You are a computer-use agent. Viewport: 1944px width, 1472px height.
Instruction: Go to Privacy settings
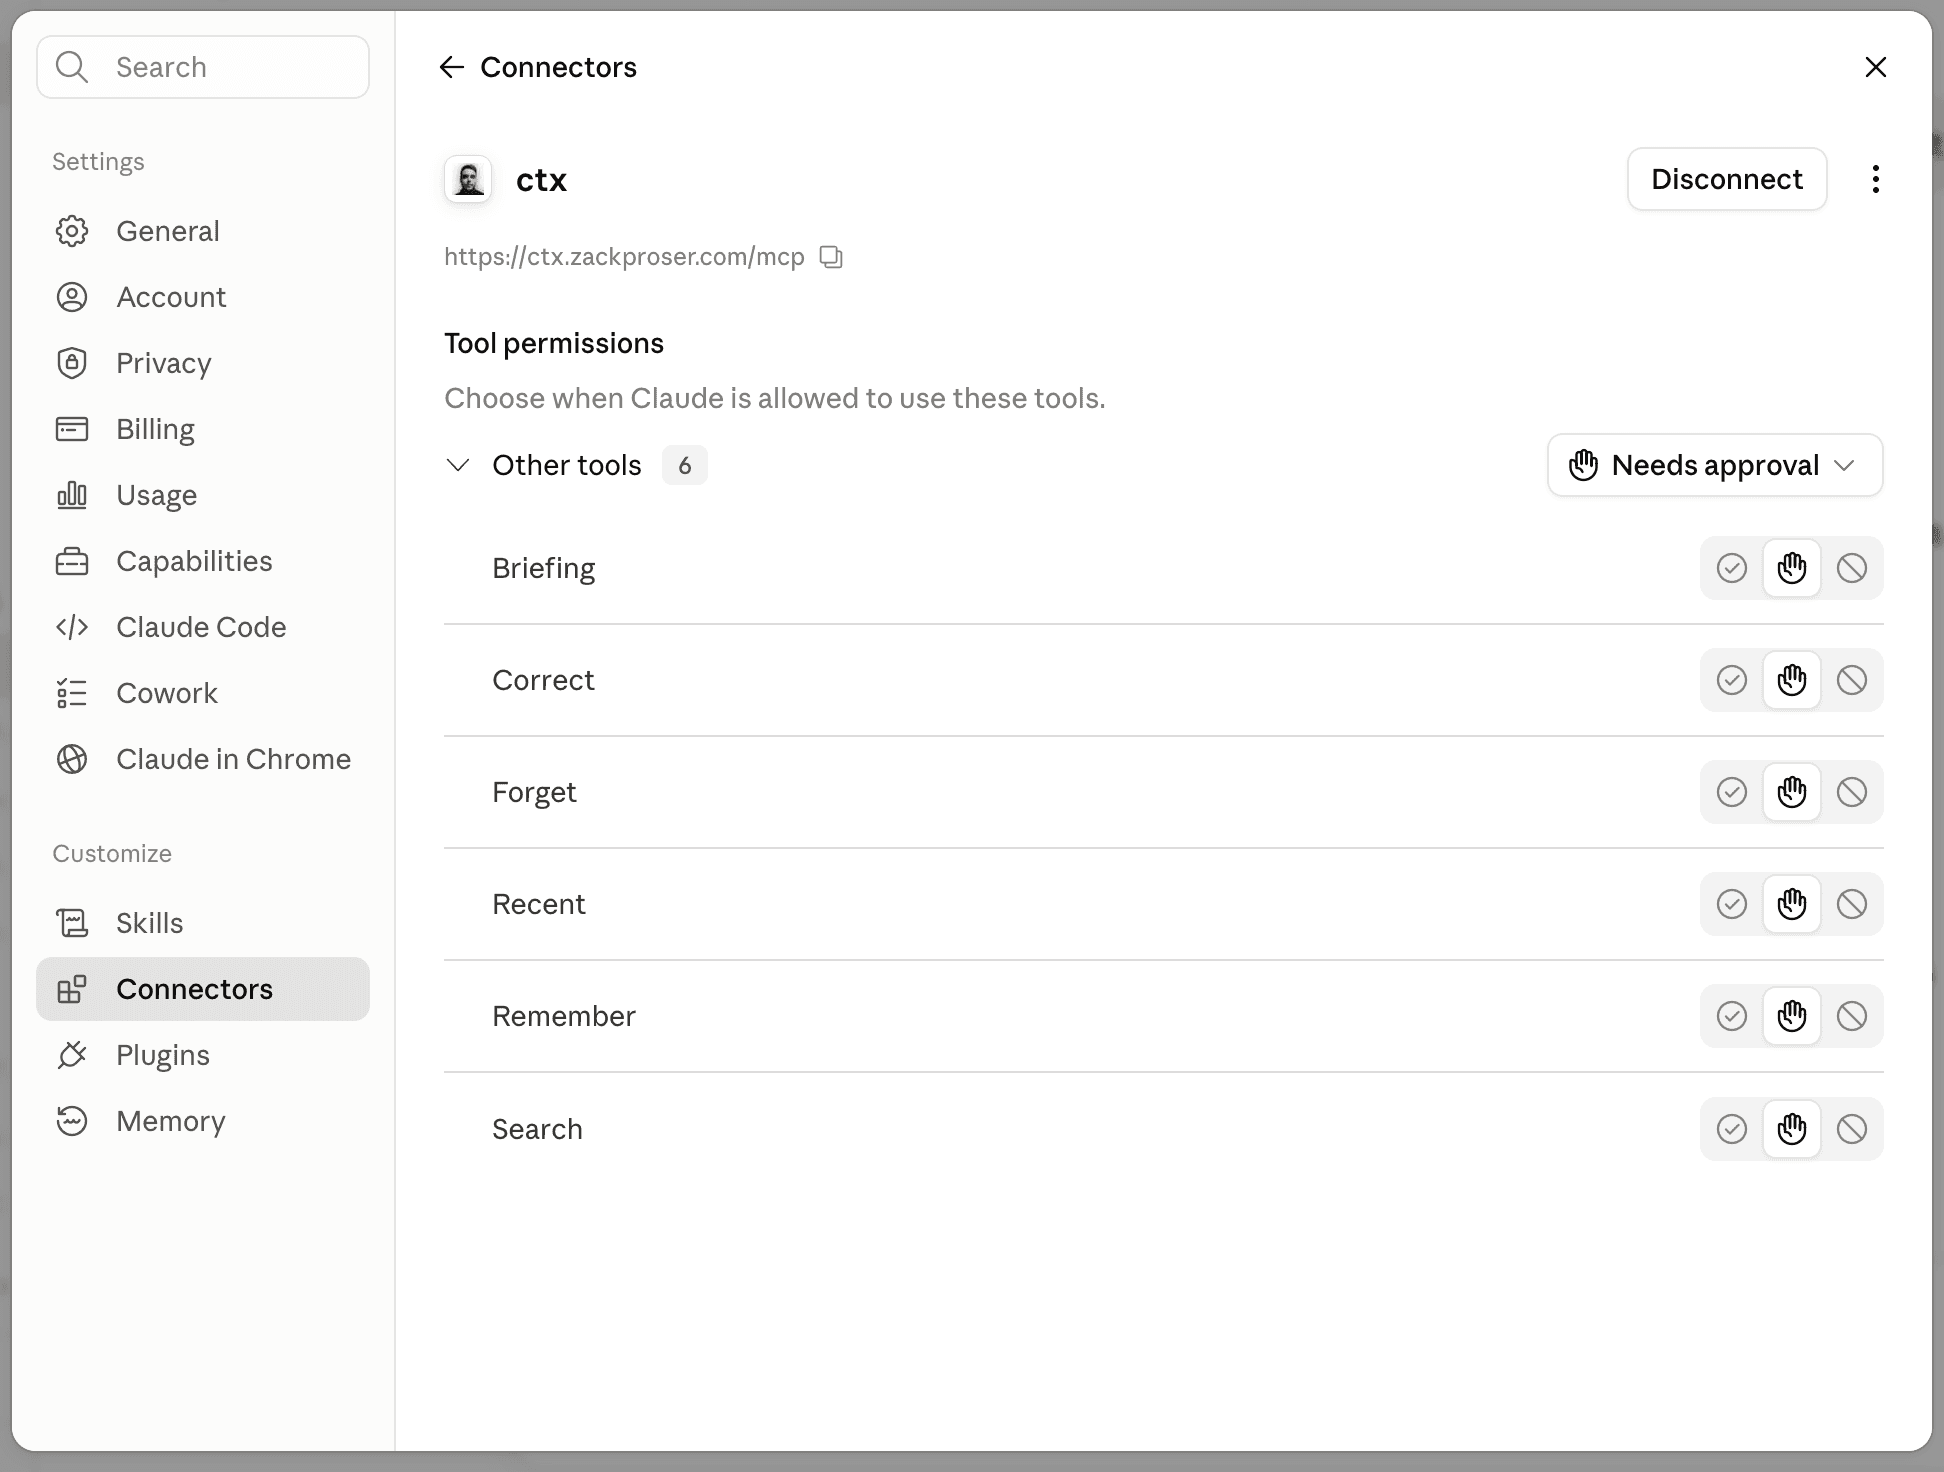point(203,363)
